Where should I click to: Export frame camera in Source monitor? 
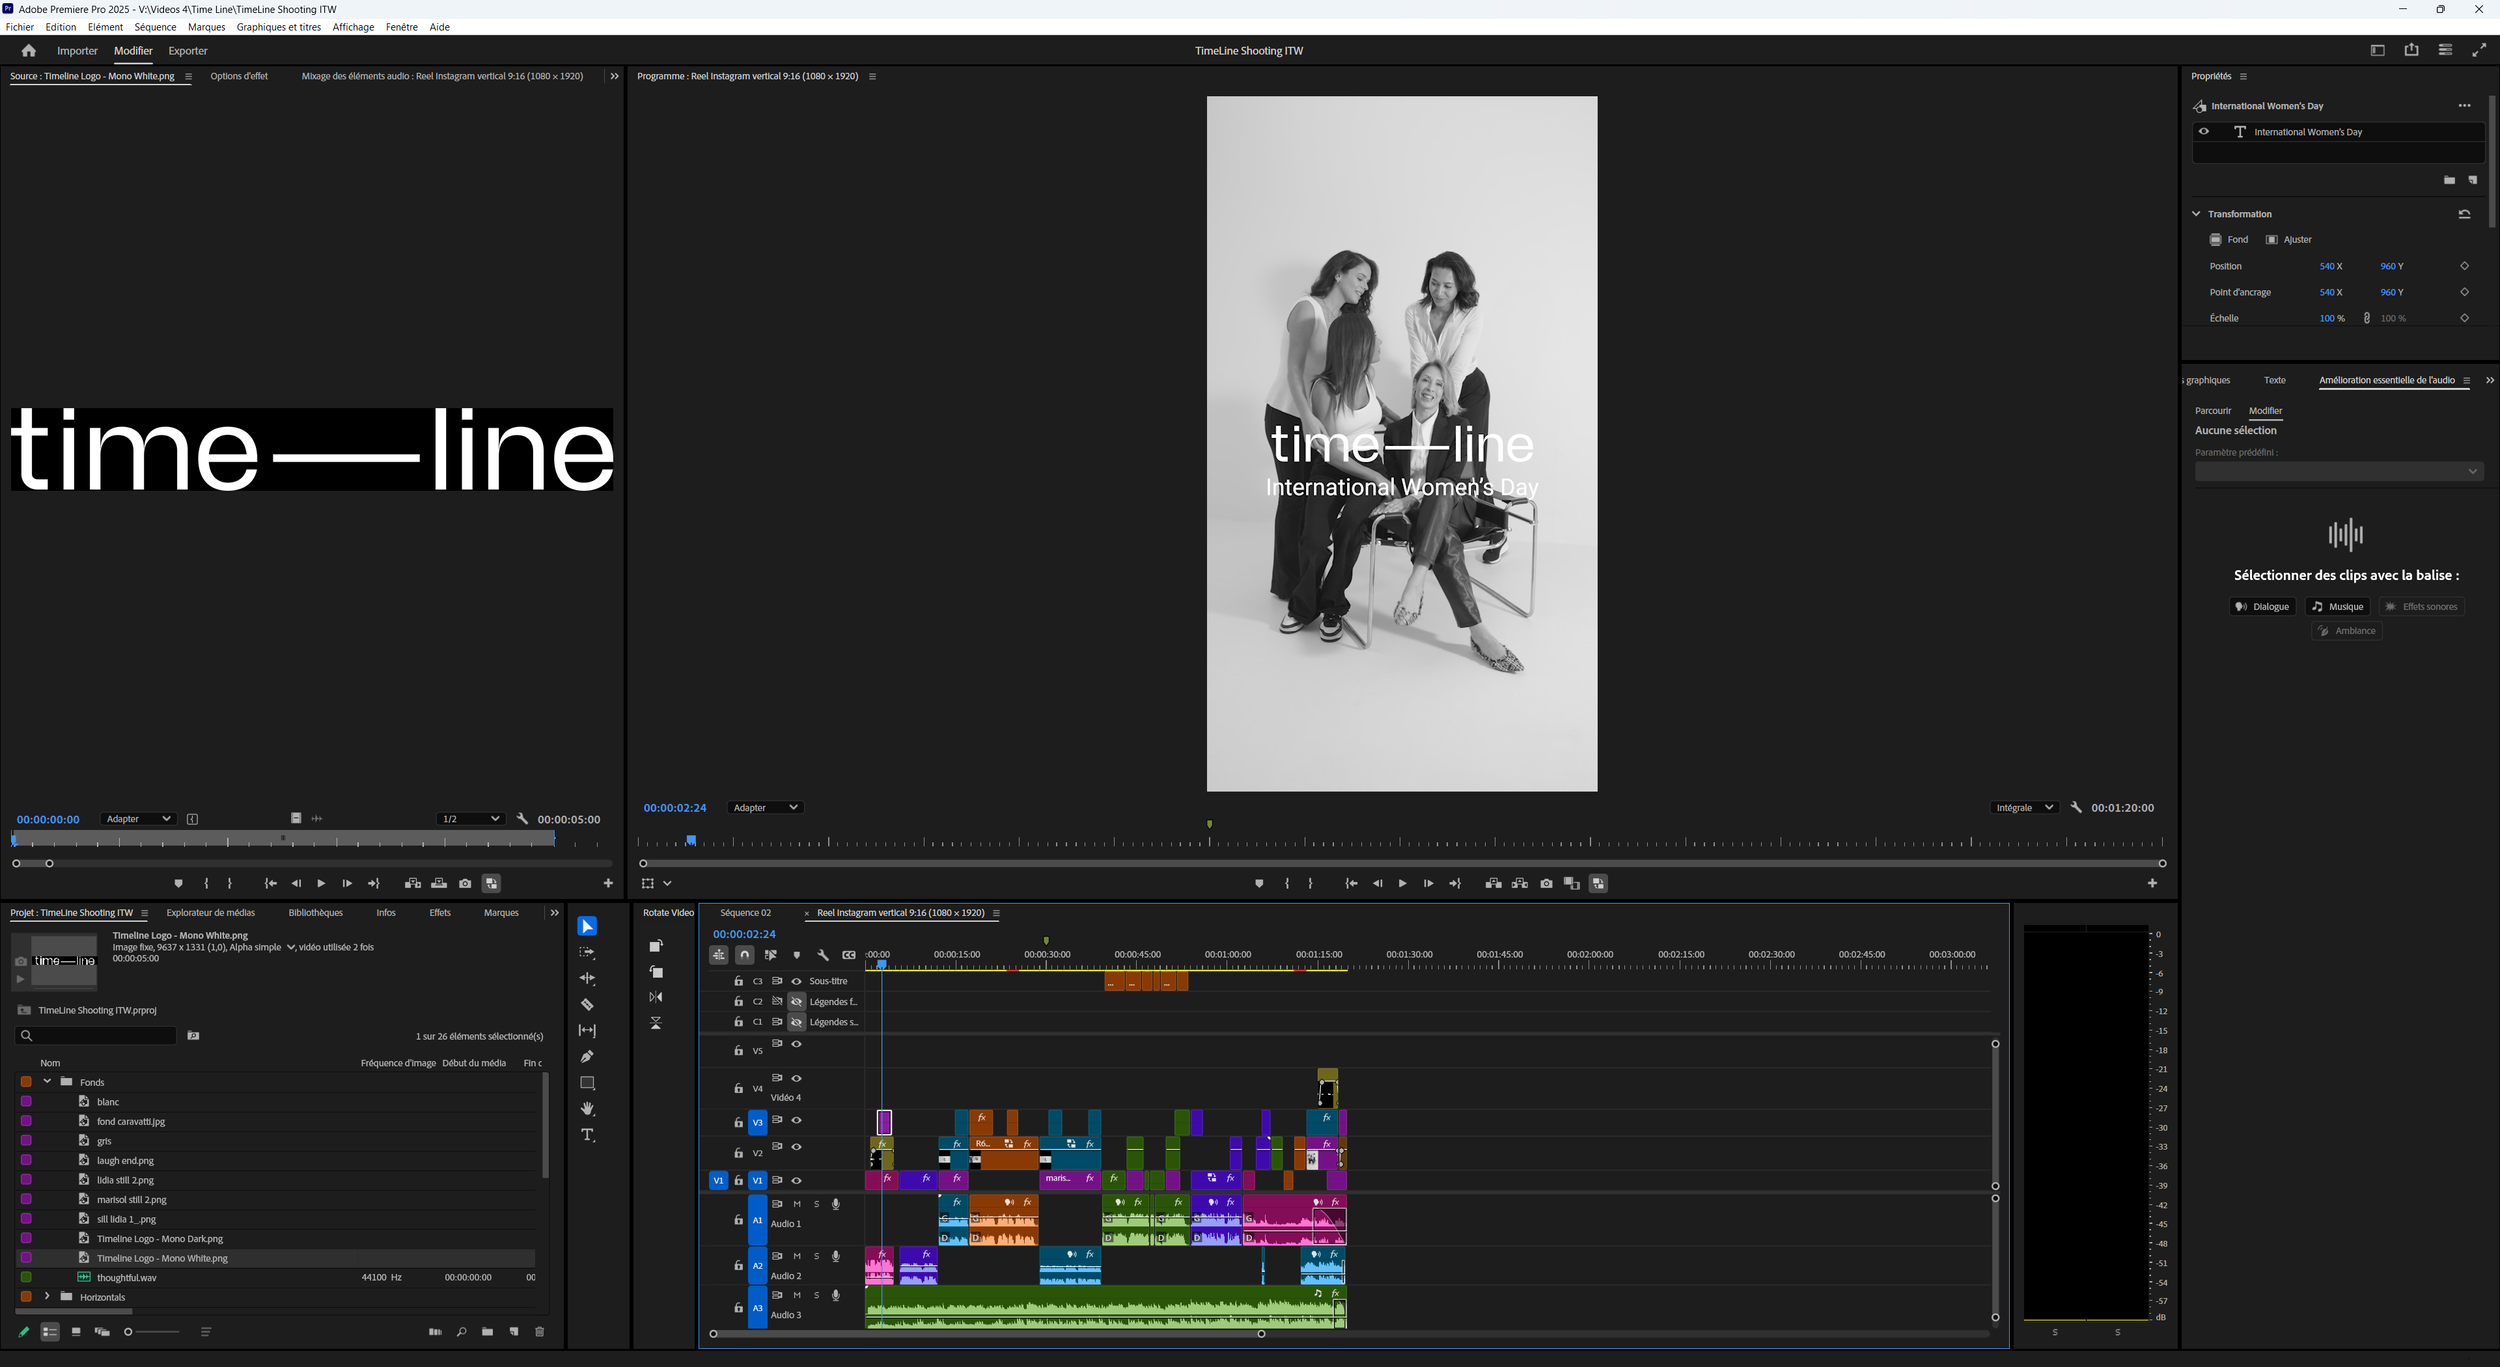(465, 884)
